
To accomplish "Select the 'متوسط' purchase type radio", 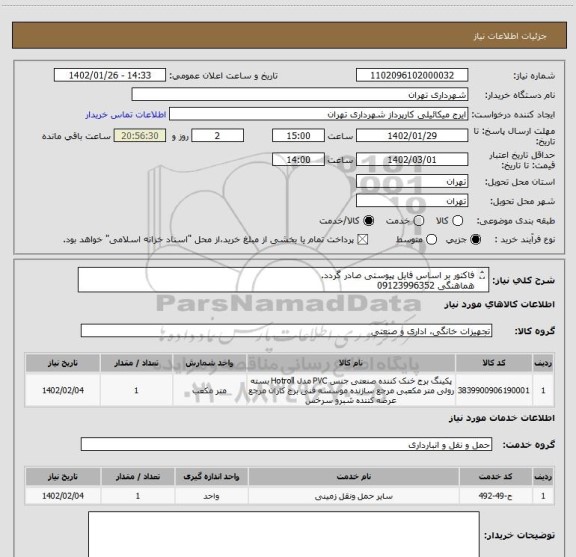I will click(431, 240).
